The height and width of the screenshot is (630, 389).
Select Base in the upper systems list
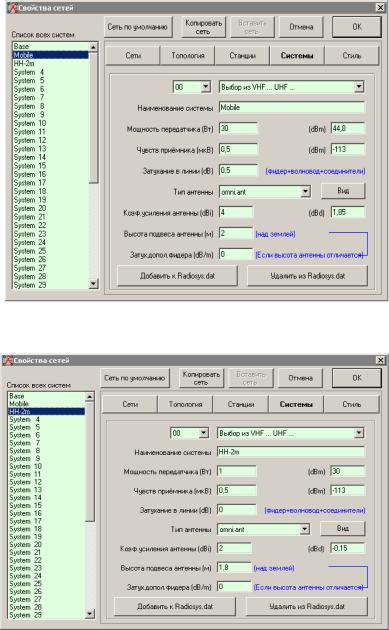tap(51, 47)
